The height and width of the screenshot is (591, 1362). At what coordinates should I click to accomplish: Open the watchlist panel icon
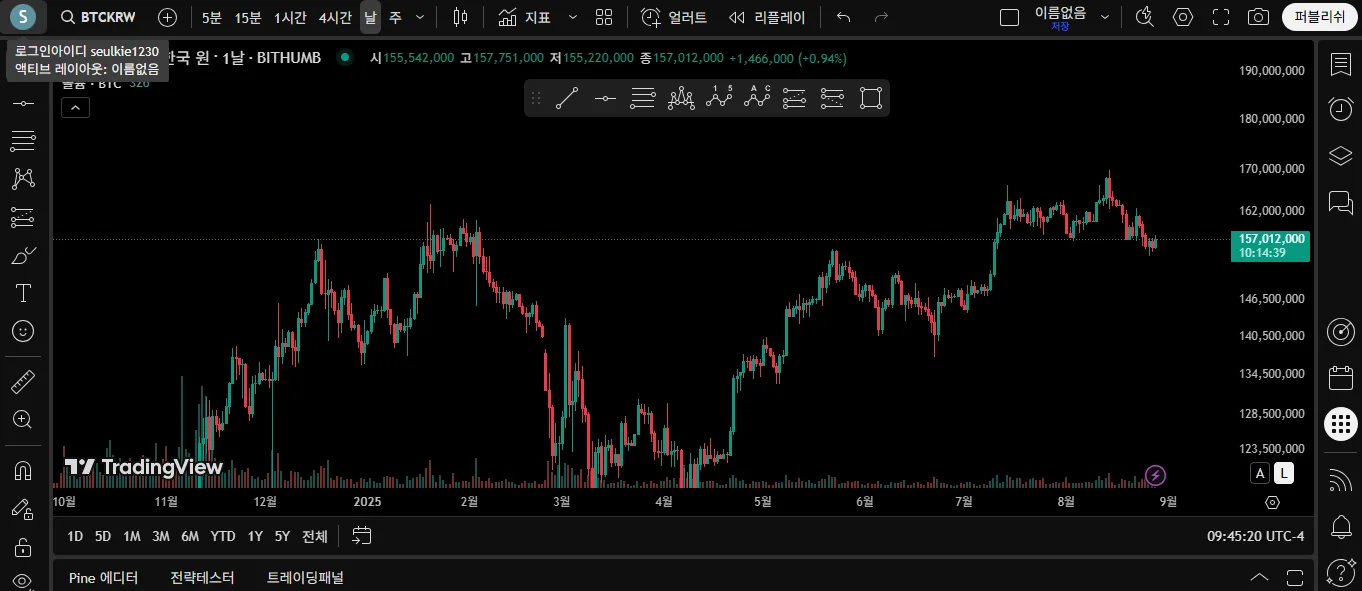(x=1340, y=64)
